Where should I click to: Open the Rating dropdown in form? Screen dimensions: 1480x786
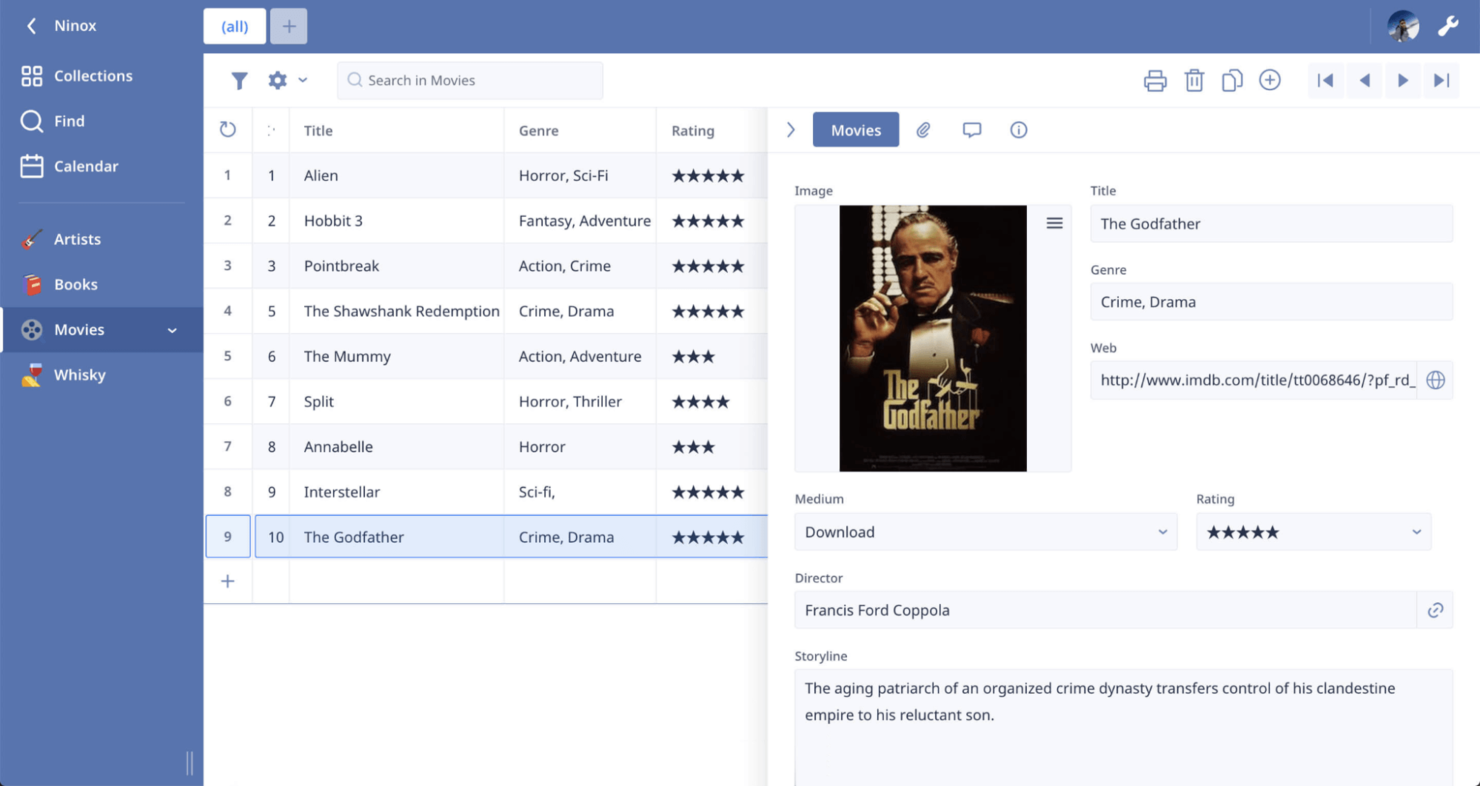(x=1313, y=532)
